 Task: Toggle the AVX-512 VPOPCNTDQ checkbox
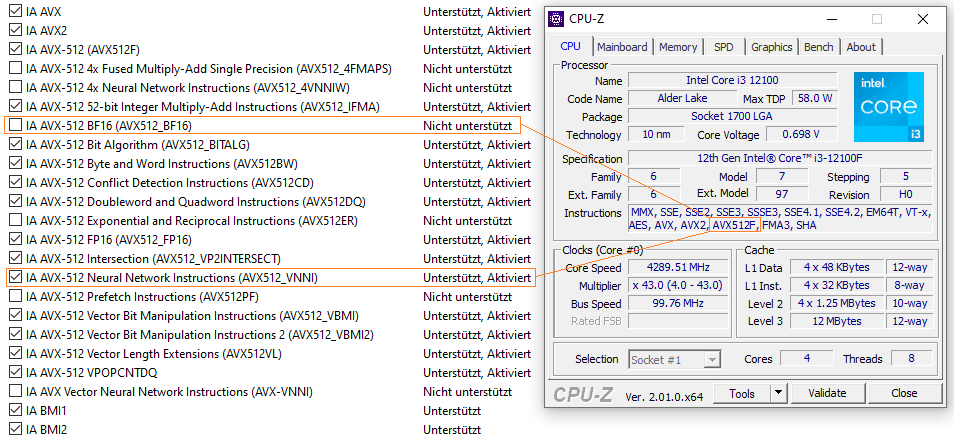tap(16, 372)
